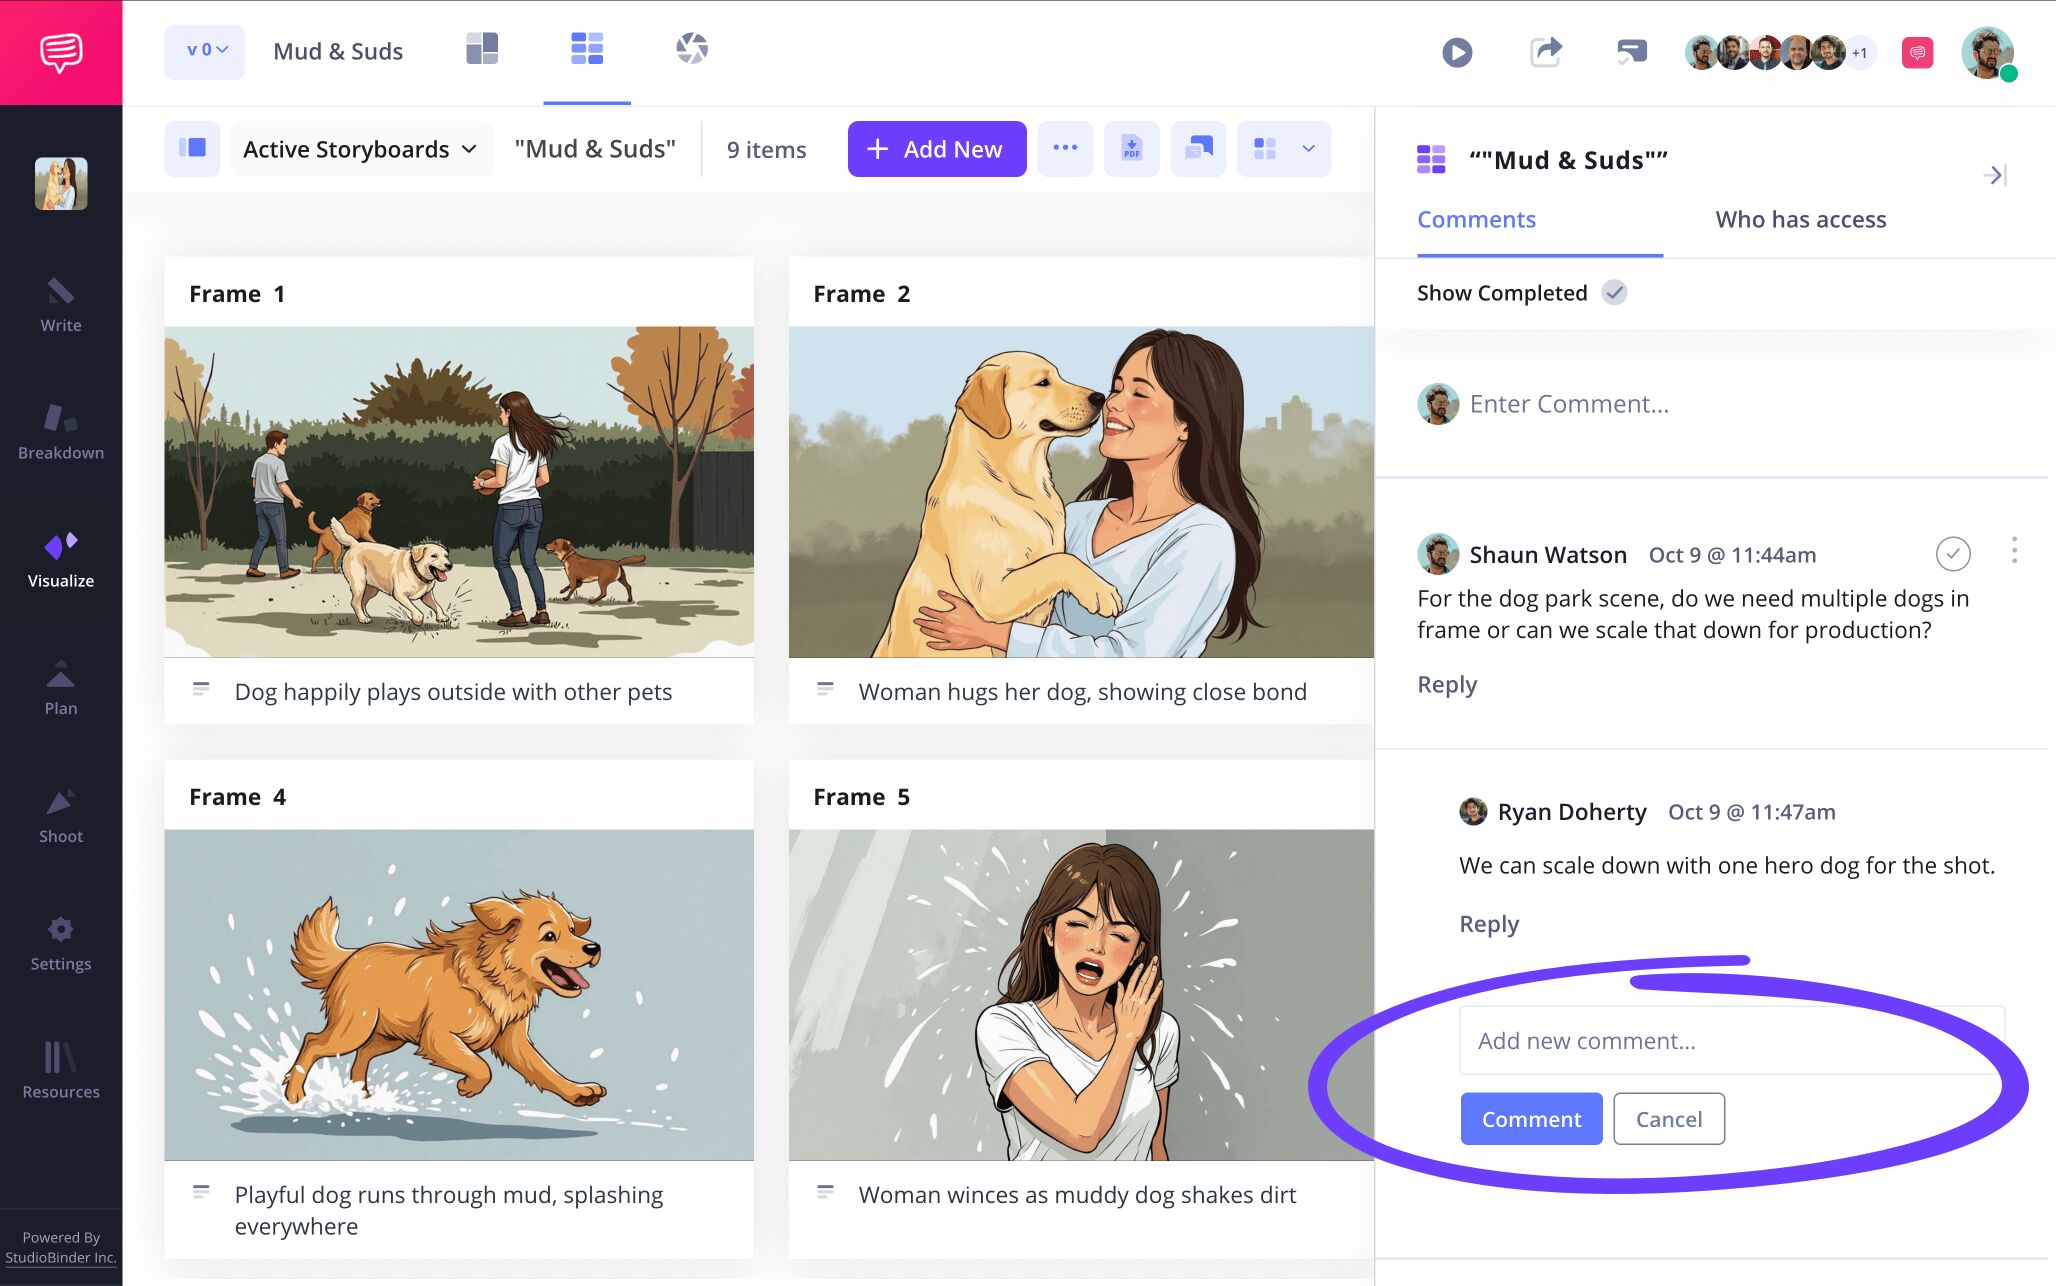Mark Shaun Watson's comment as resolved

pyautogui.click(x=1953, y=553)
